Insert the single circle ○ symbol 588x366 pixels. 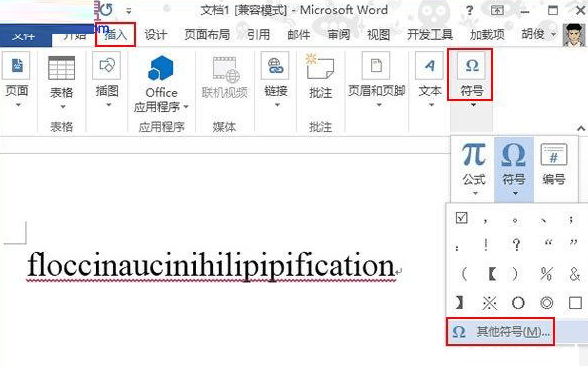point(518,302)
